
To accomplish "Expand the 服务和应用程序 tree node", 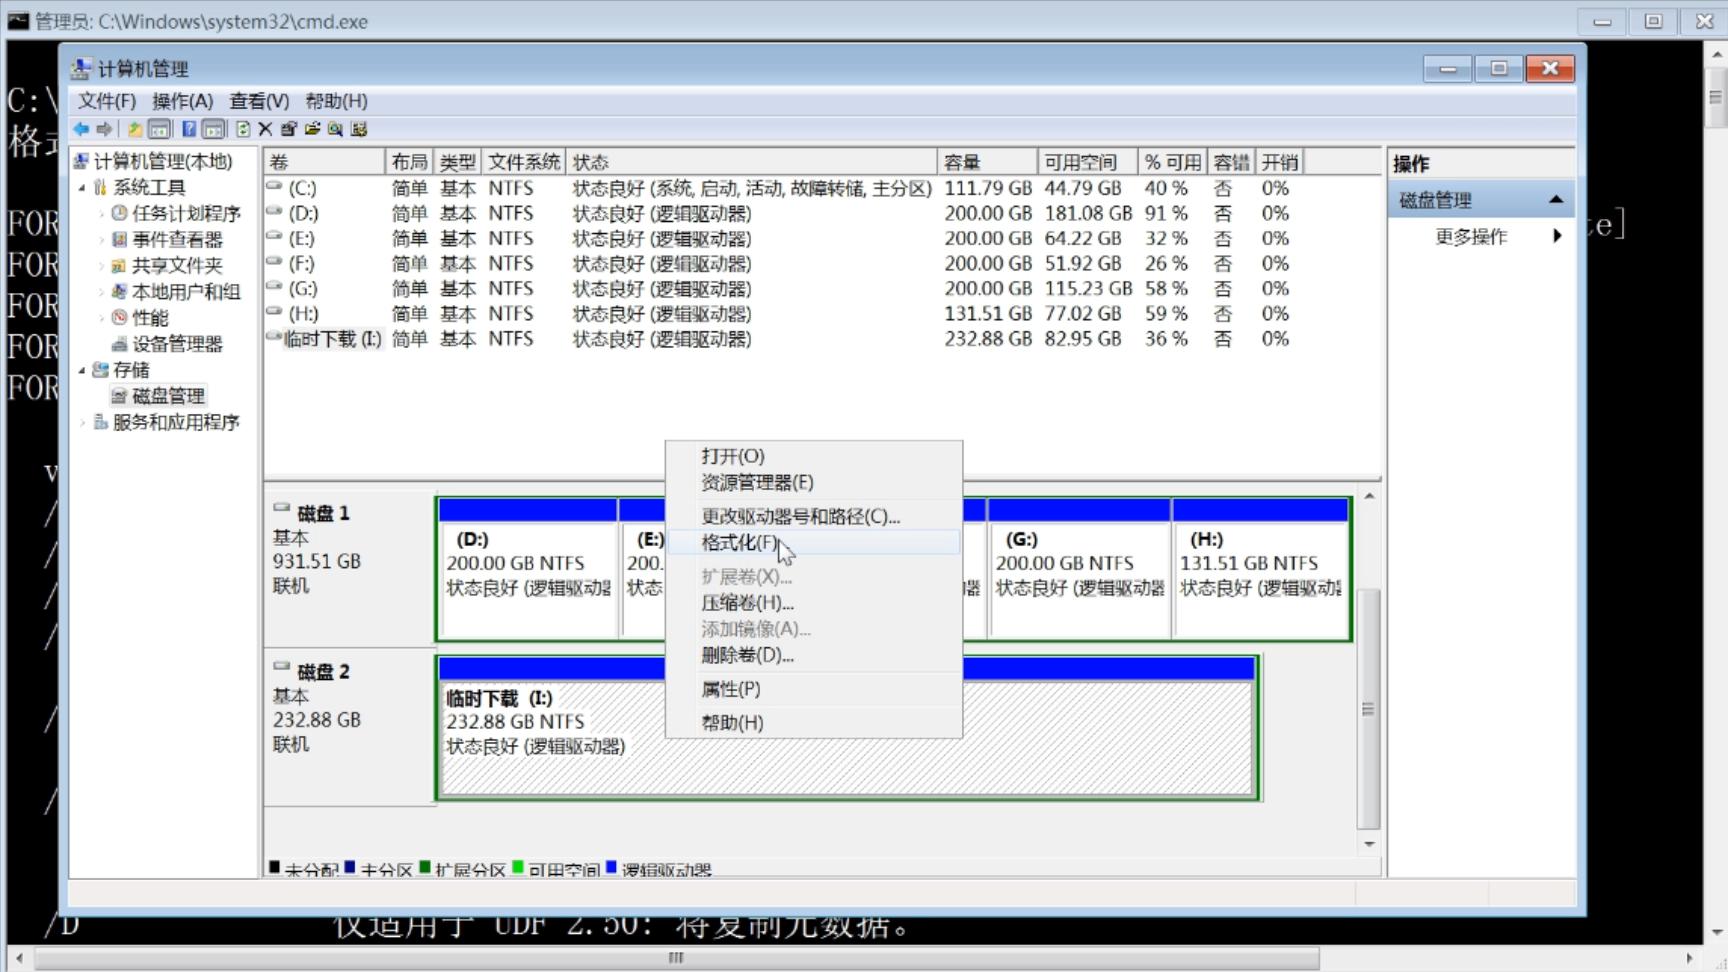I will [x=84, y=421].
